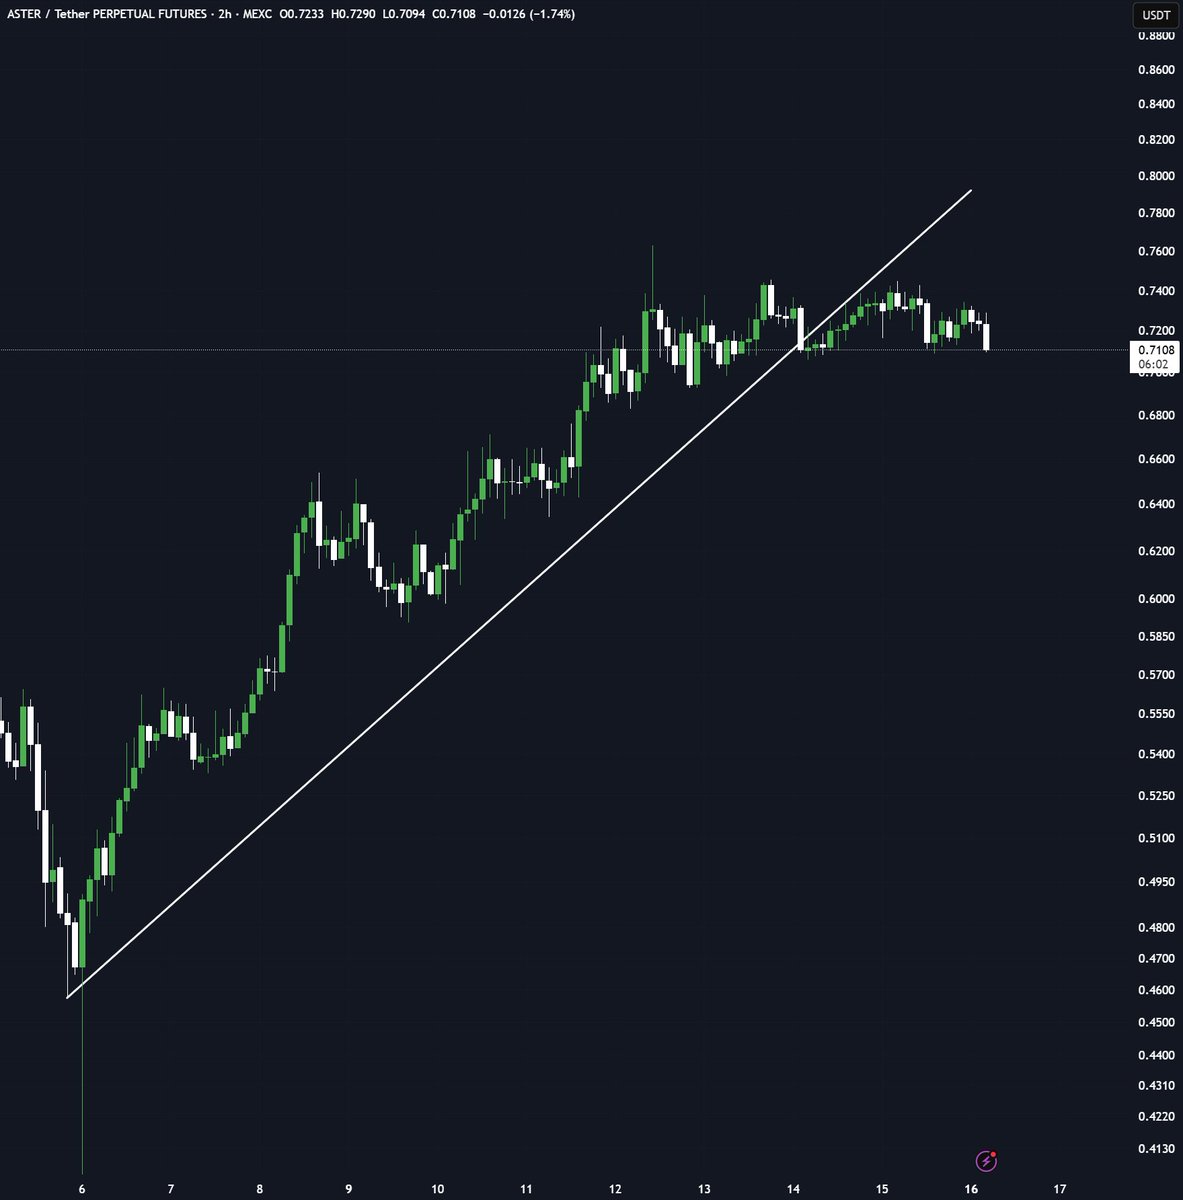Click the 0.5400 price axis label
The height and width of the screenshot is (1200, 1183).
pyautogui.click(x=1156, y=754)
